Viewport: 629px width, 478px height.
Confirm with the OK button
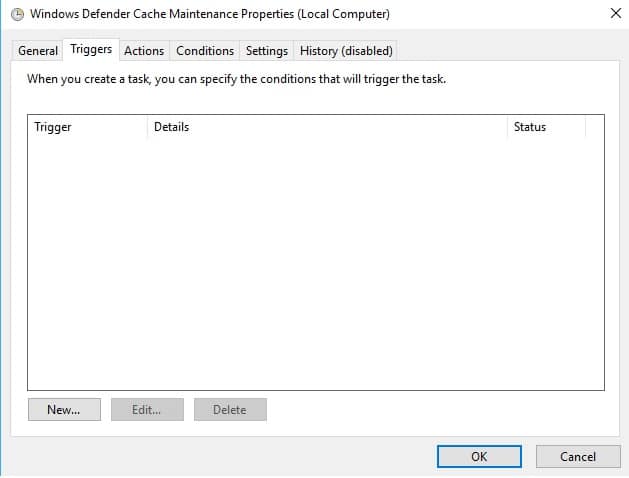tap(479, 456)
